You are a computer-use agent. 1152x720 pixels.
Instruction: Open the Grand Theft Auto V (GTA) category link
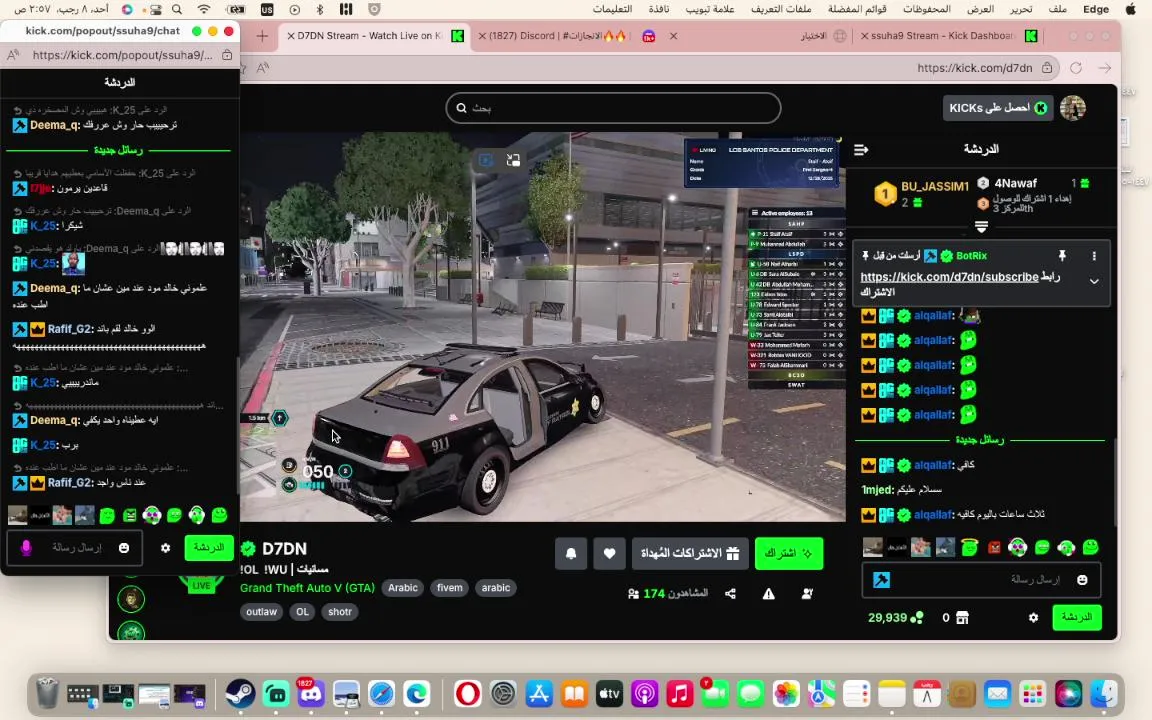click(307, 588)
